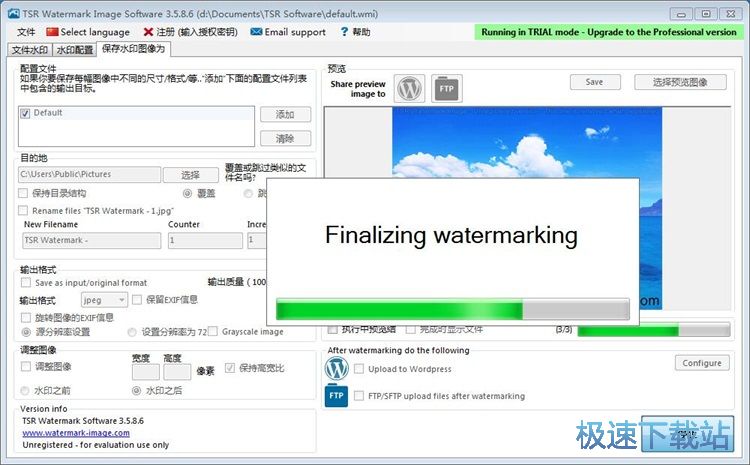
Task: Click the preview Save button
Action: (x=595, y=82)
